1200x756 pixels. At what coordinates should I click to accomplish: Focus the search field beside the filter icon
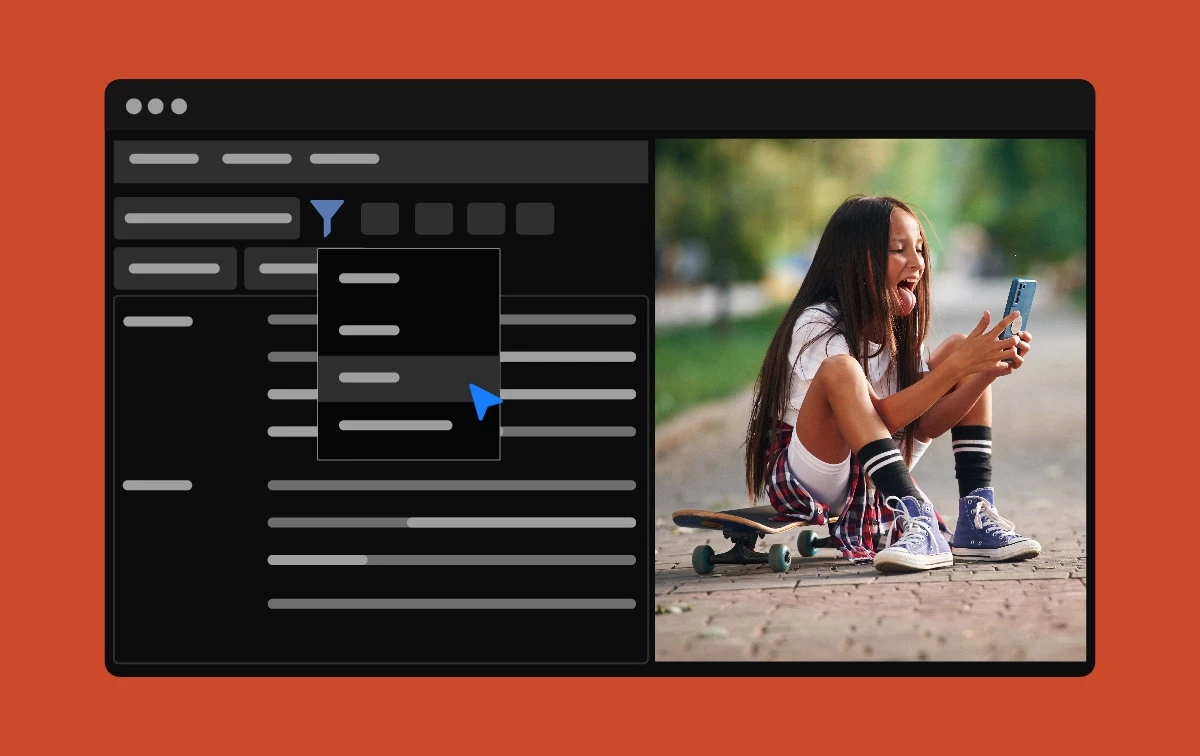tap(207, 218)
